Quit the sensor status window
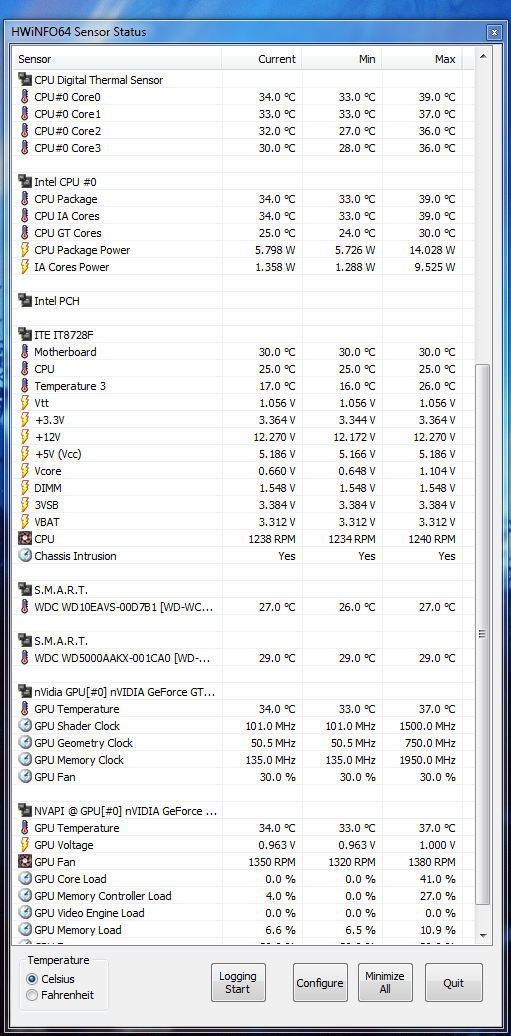The image size is (511, 1036). (453, 982)
